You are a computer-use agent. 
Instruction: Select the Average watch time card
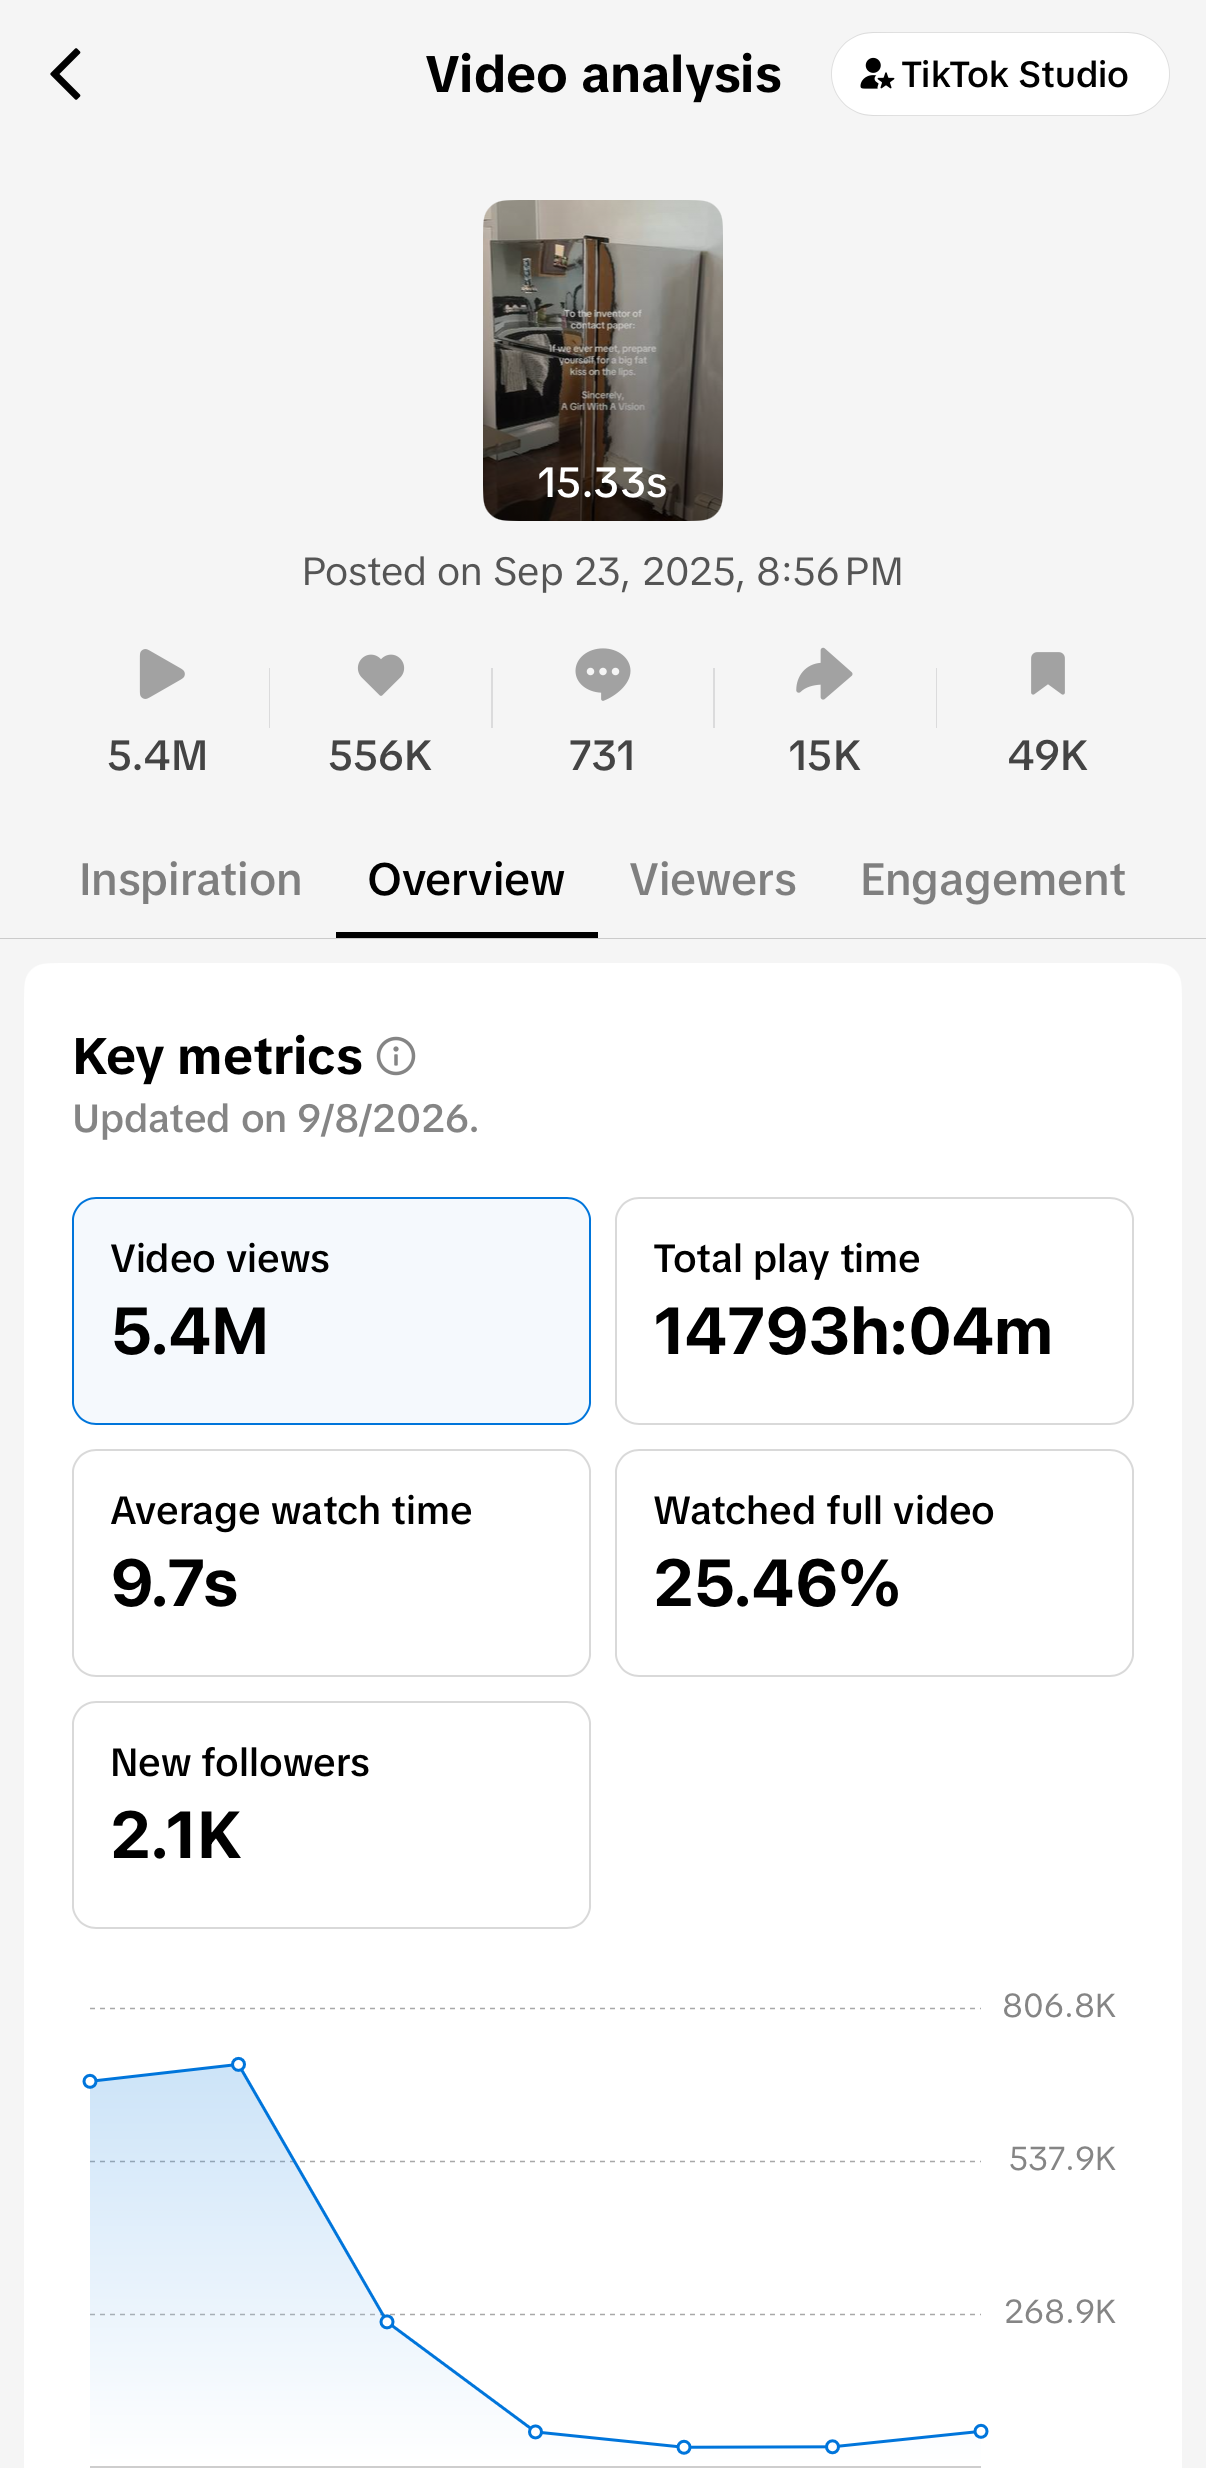coord(331,1563)
